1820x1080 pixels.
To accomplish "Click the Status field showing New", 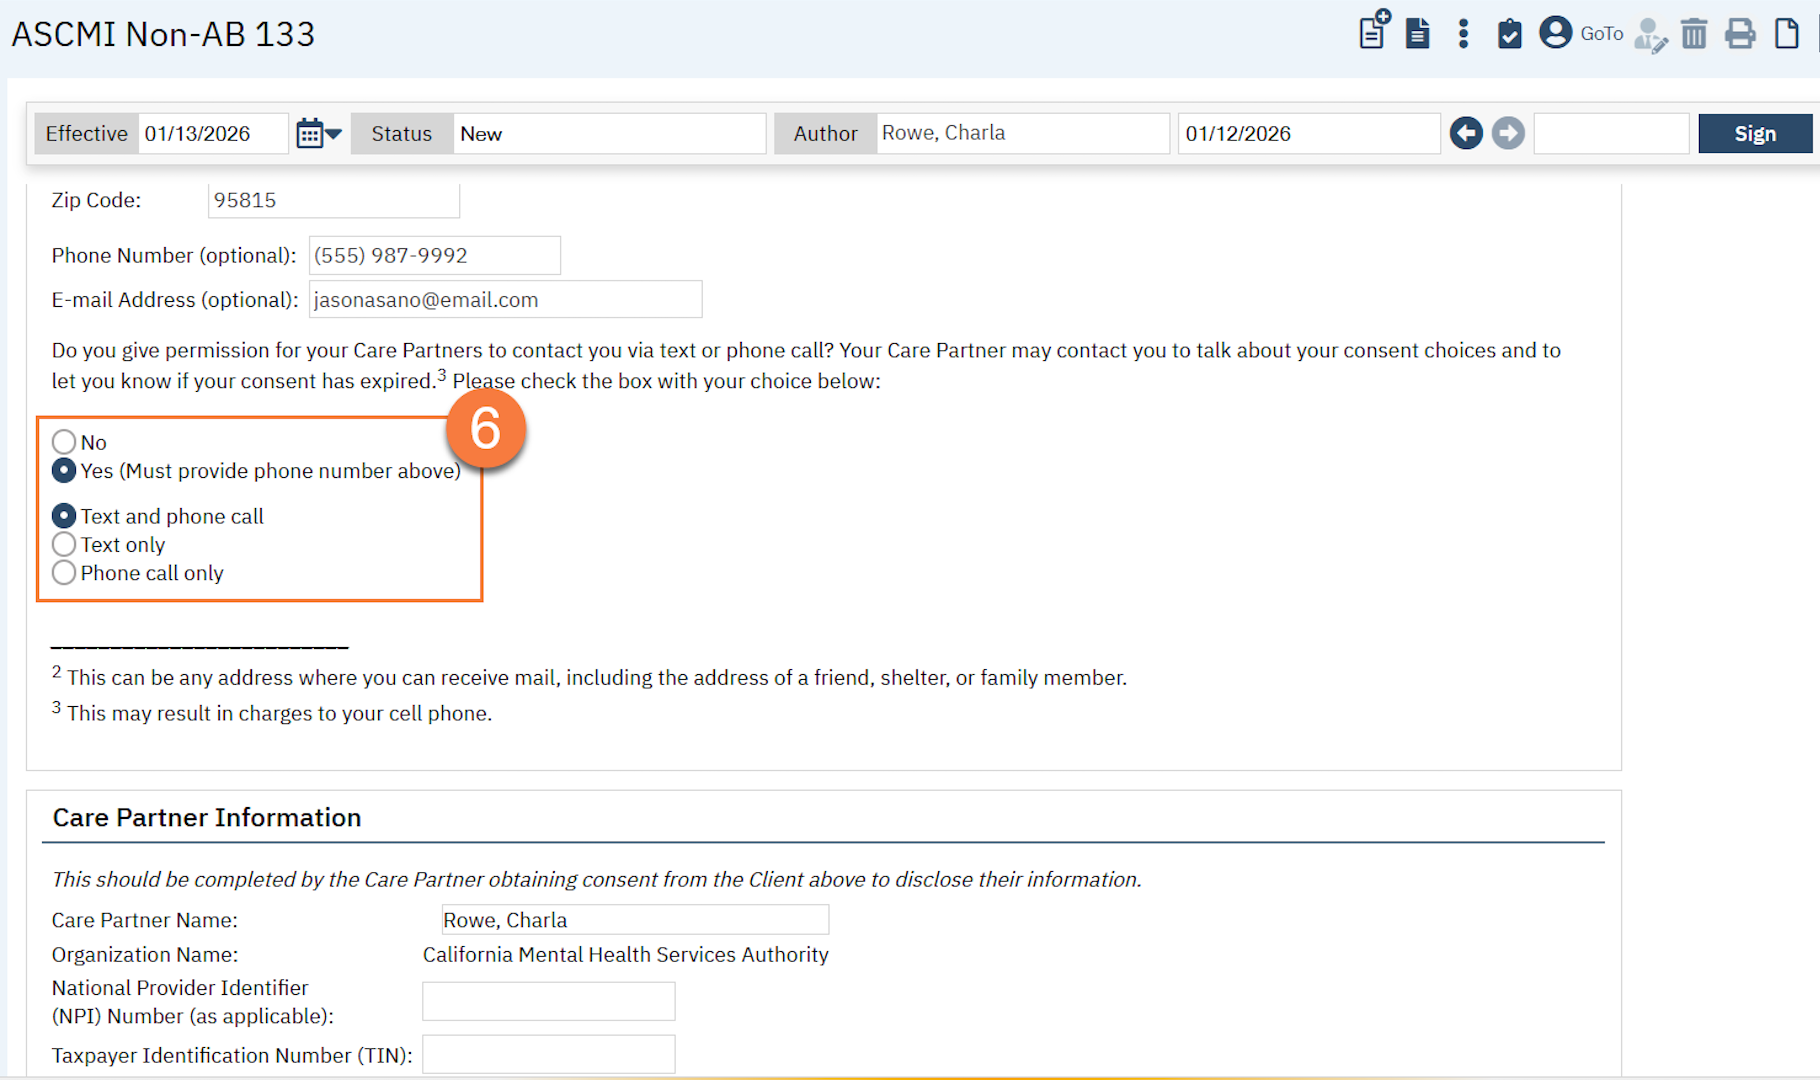I will [x=609, y=134].
